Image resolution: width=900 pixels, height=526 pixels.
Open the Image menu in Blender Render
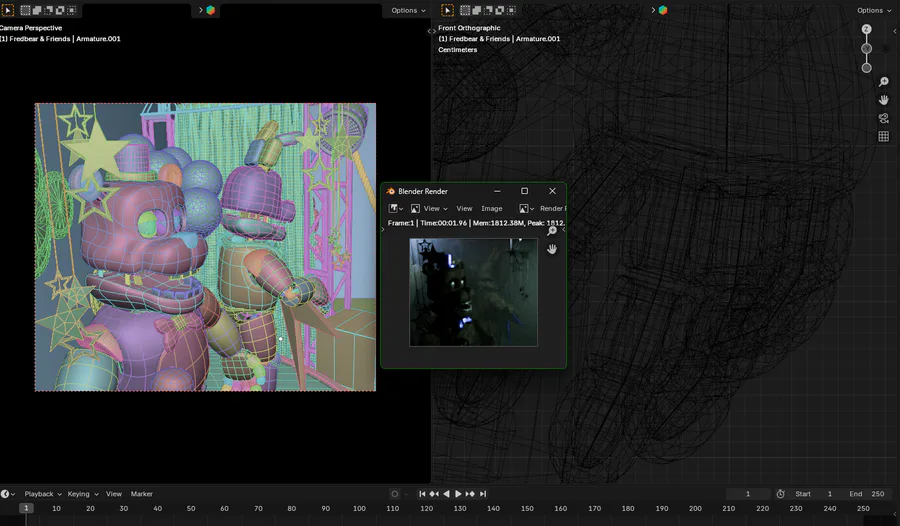click(491, 208)
